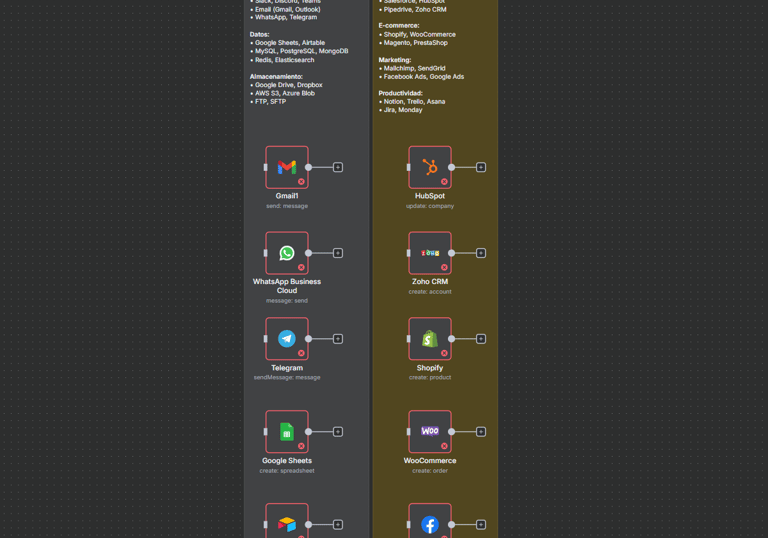Select the Gmail1 node
This screenshot has height=538, width=768.
[x=287, y=168]
